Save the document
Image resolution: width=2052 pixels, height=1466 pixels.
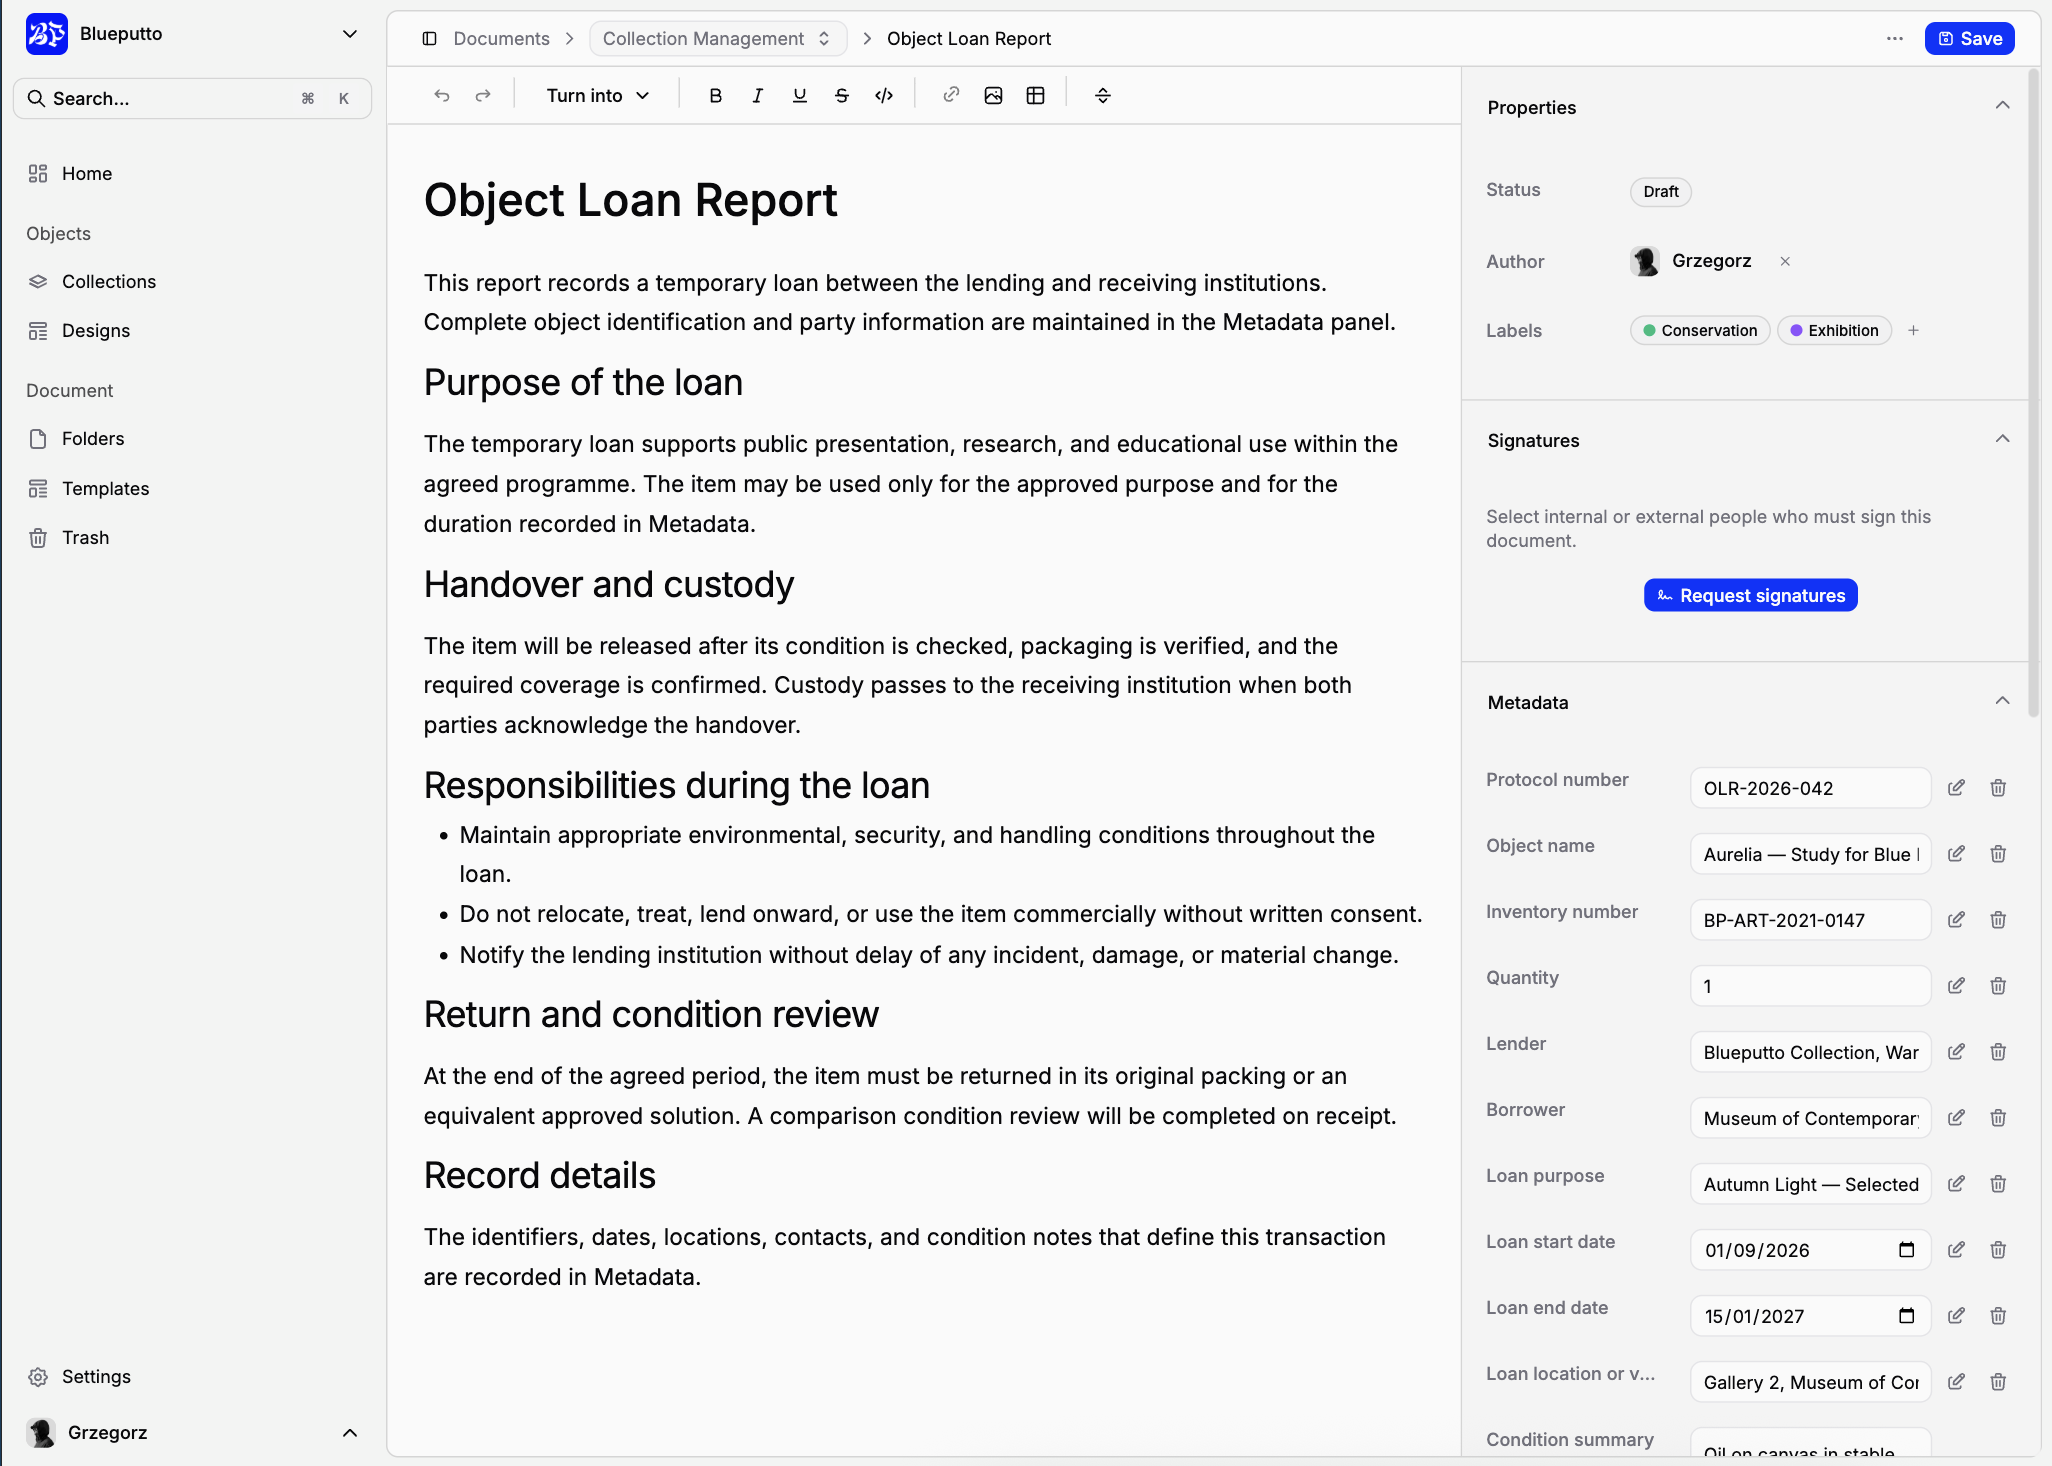(1969, 39)
